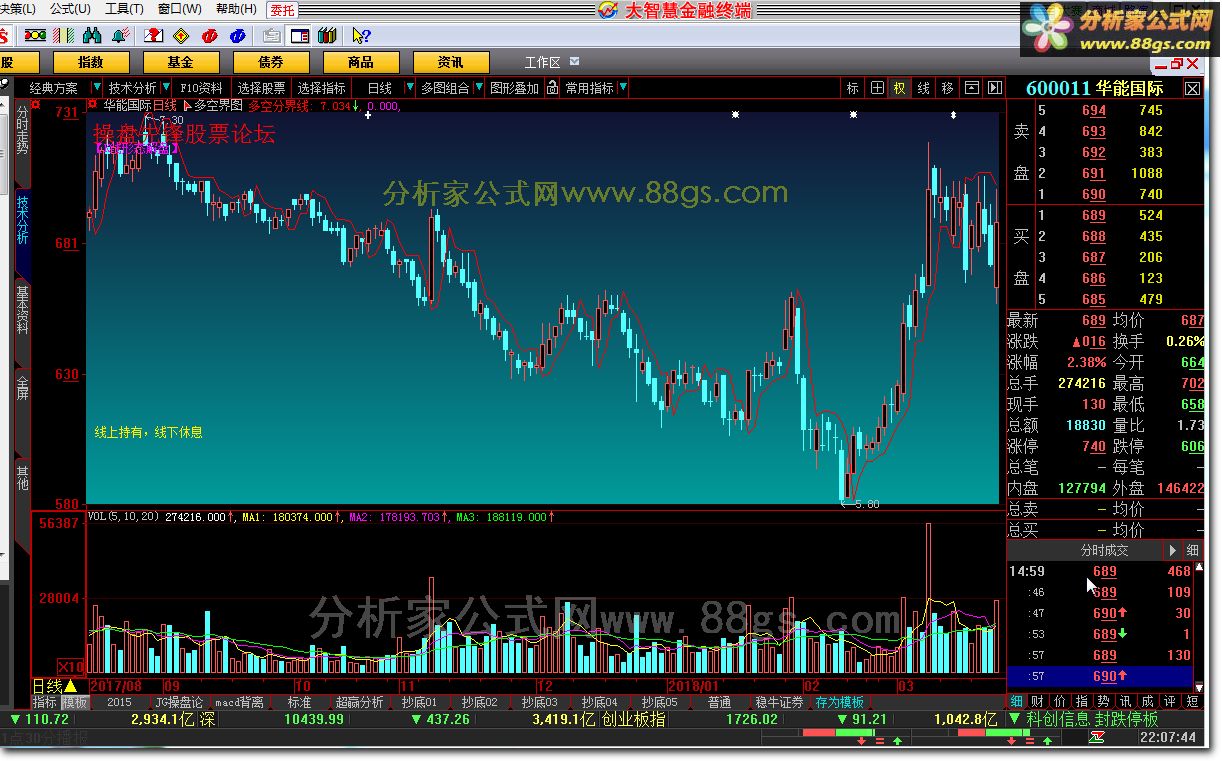Click the panel collapse icon in chart toolbar
1222x761 pixels.
(971, 88)
